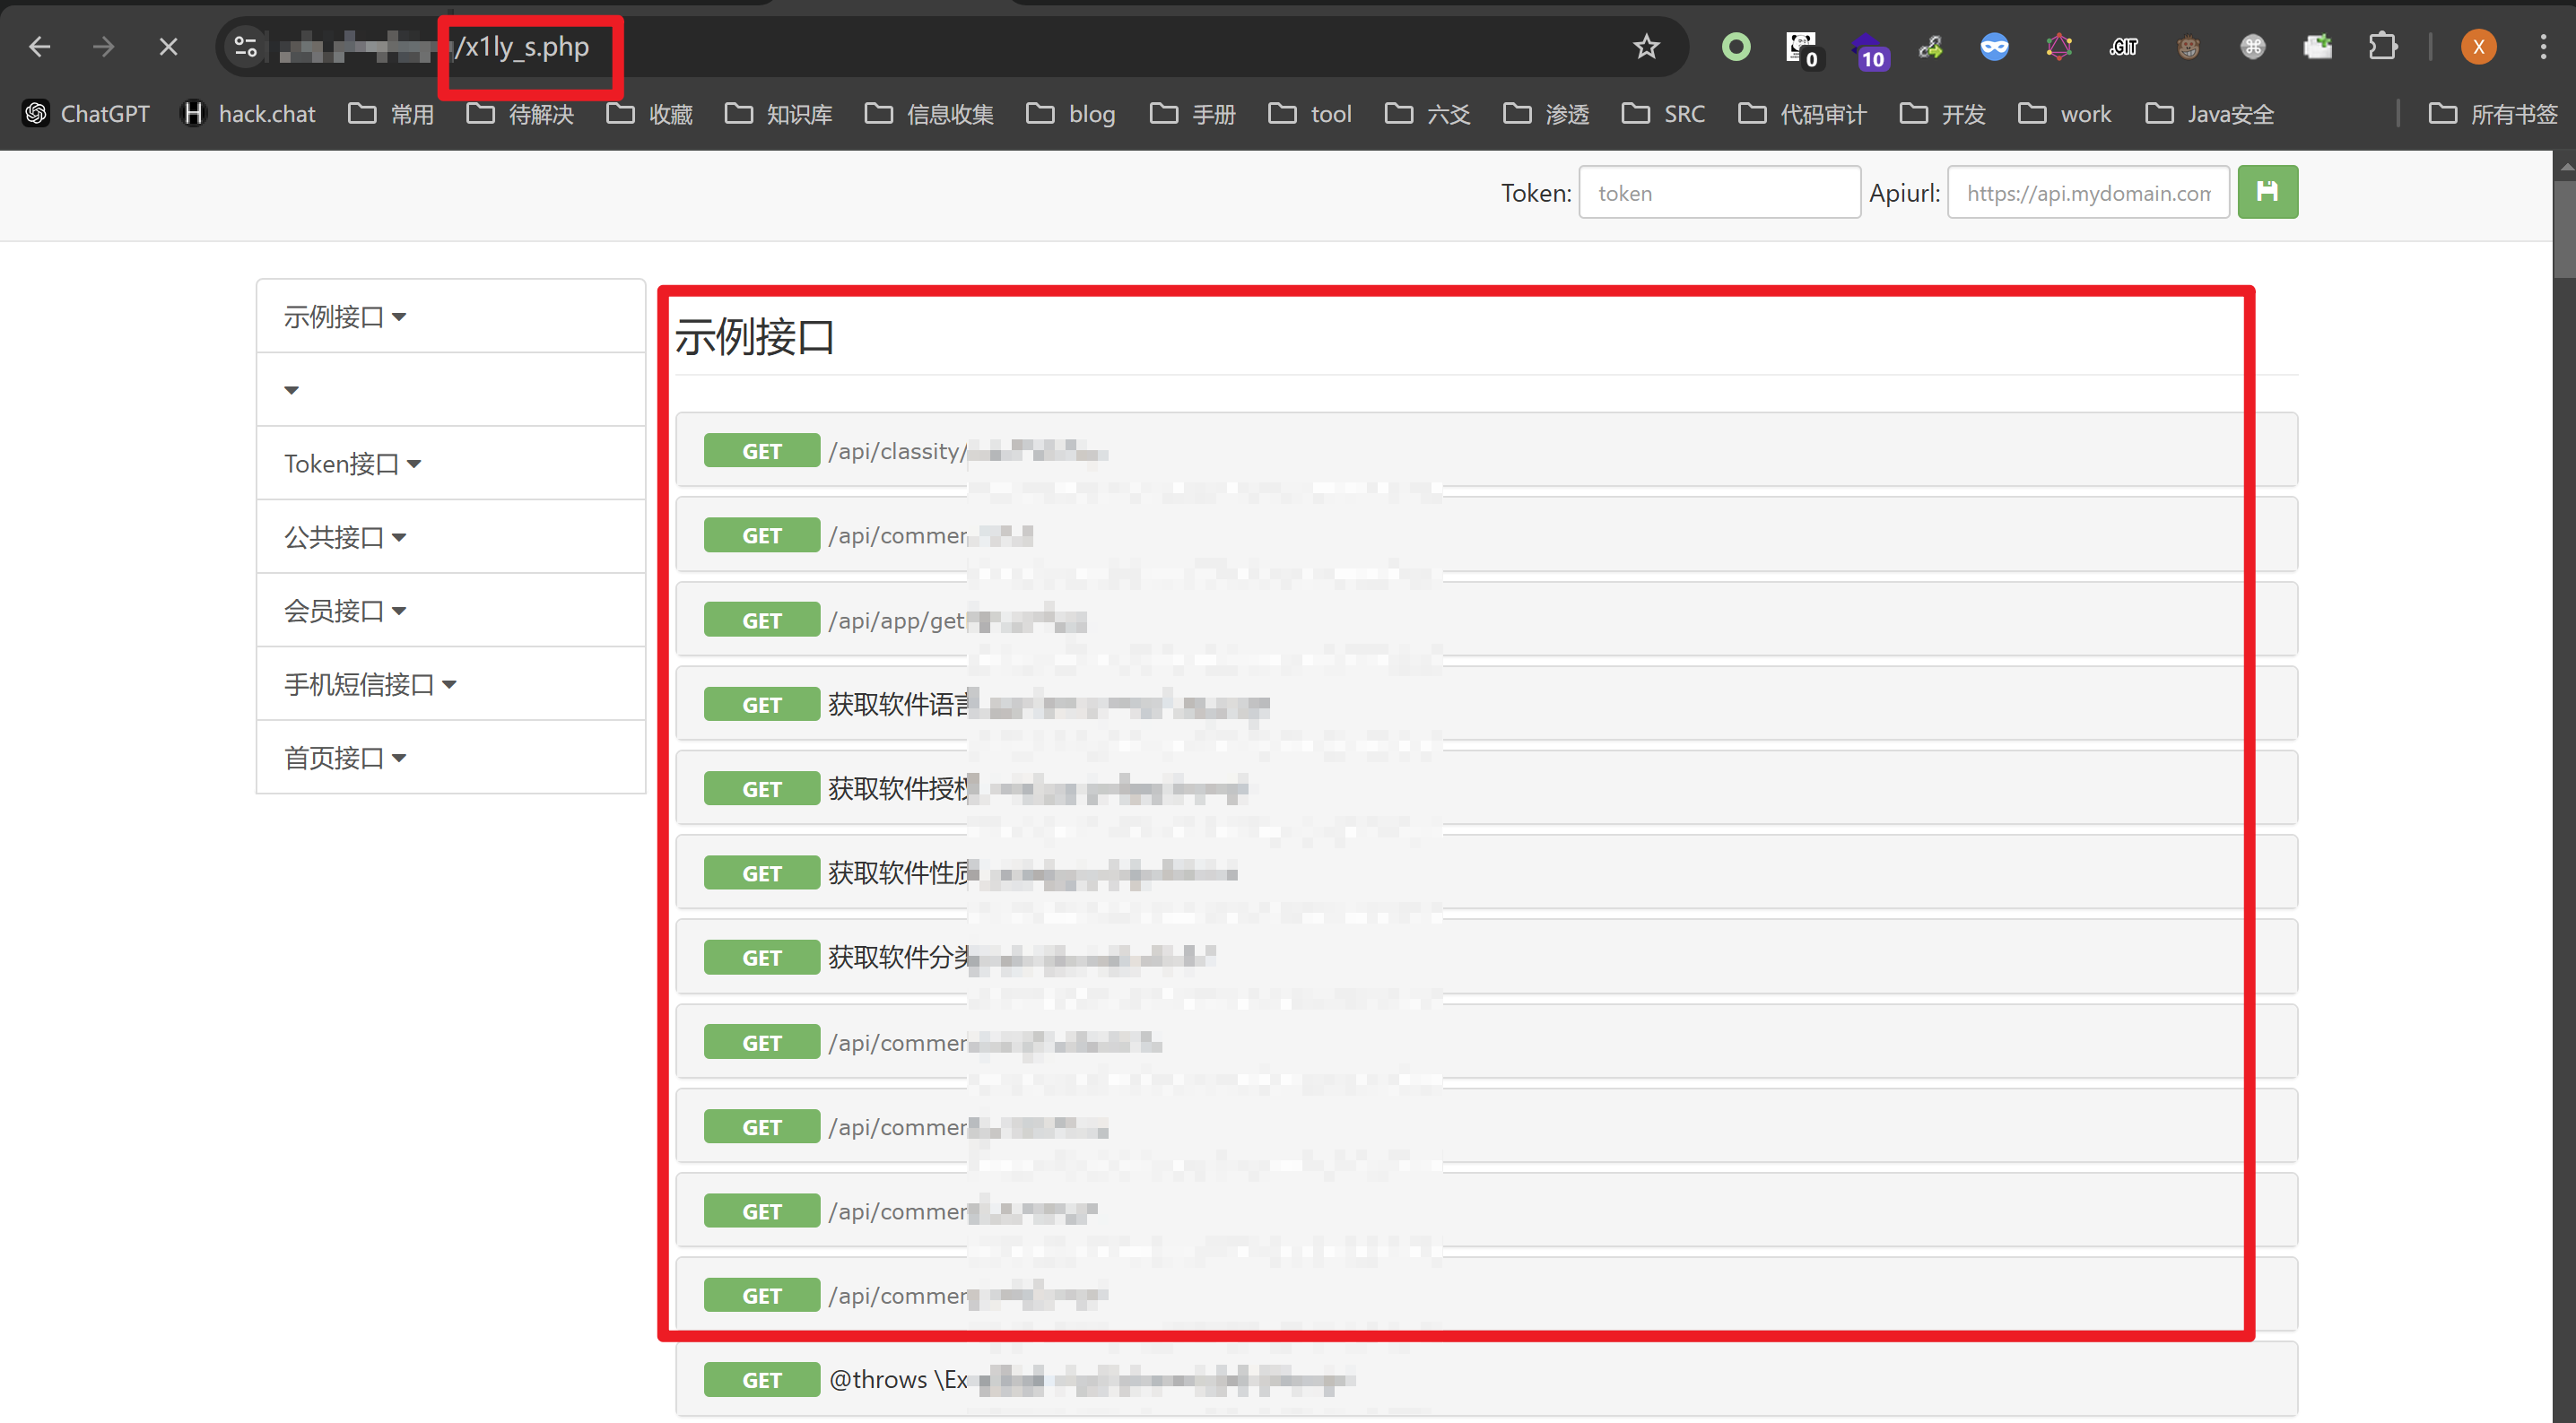Open the gray round extension icon
This screenshot has width=2576, height=1423.
[x=2252, y=47]
